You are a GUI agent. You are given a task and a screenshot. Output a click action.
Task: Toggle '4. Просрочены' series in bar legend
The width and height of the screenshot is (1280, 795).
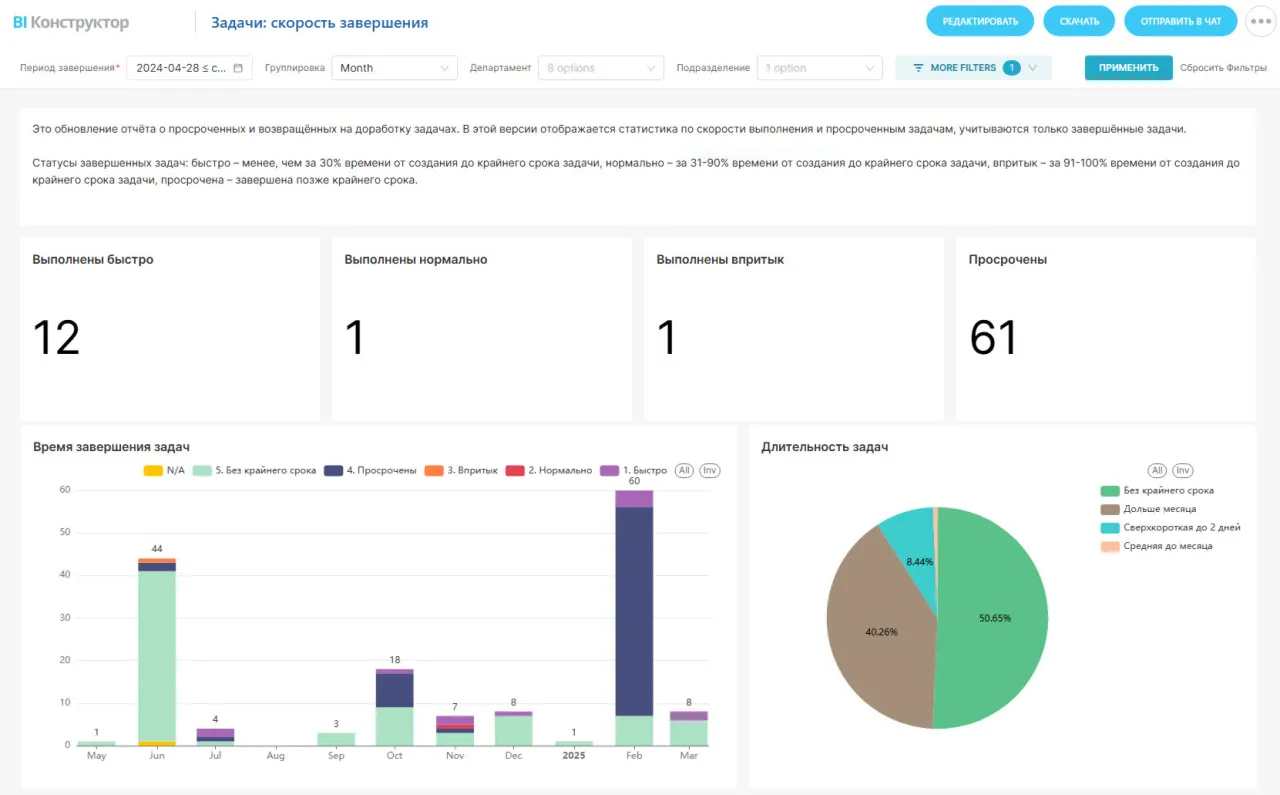point(370,470)
